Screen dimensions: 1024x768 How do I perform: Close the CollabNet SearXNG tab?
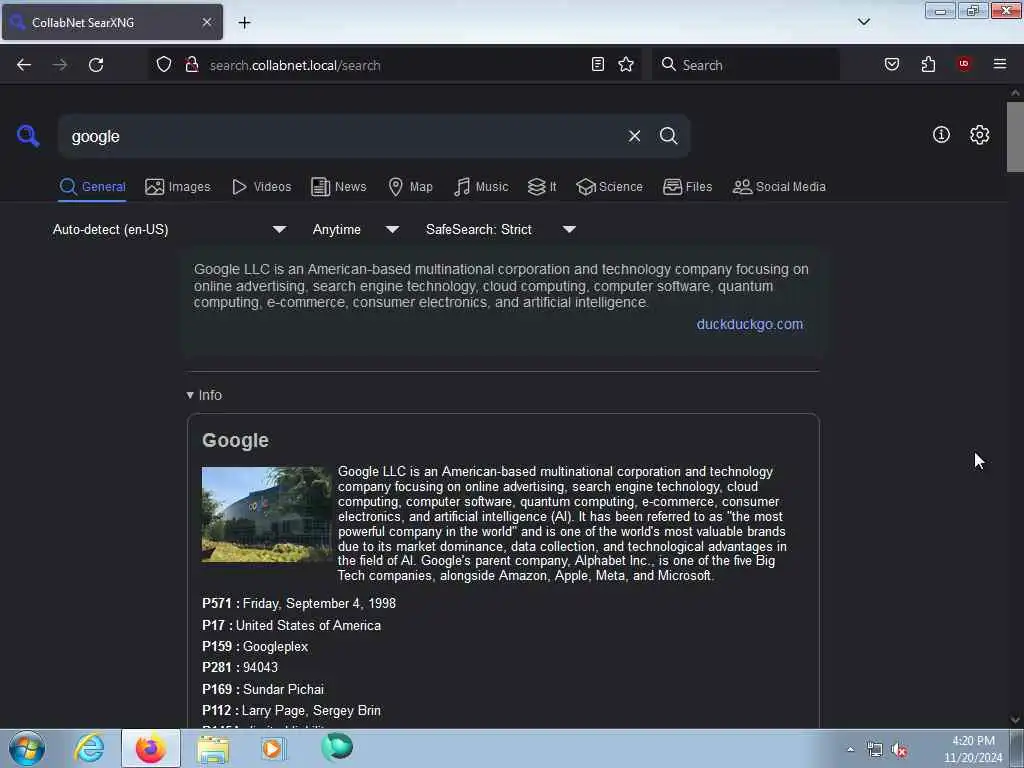tap(206, 22)
